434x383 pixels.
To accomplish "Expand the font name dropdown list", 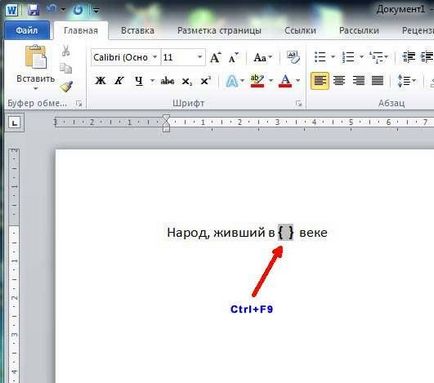I will [155, 57].
